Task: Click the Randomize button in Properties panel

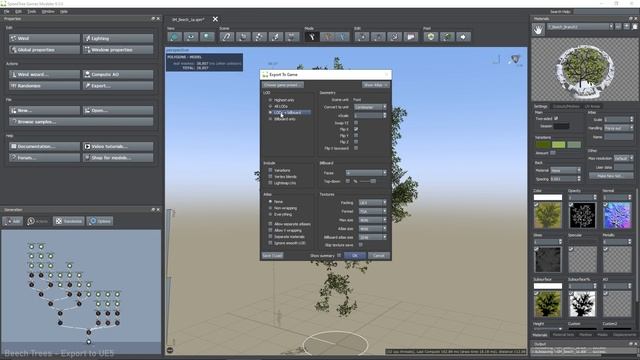Action: [44, 86]
